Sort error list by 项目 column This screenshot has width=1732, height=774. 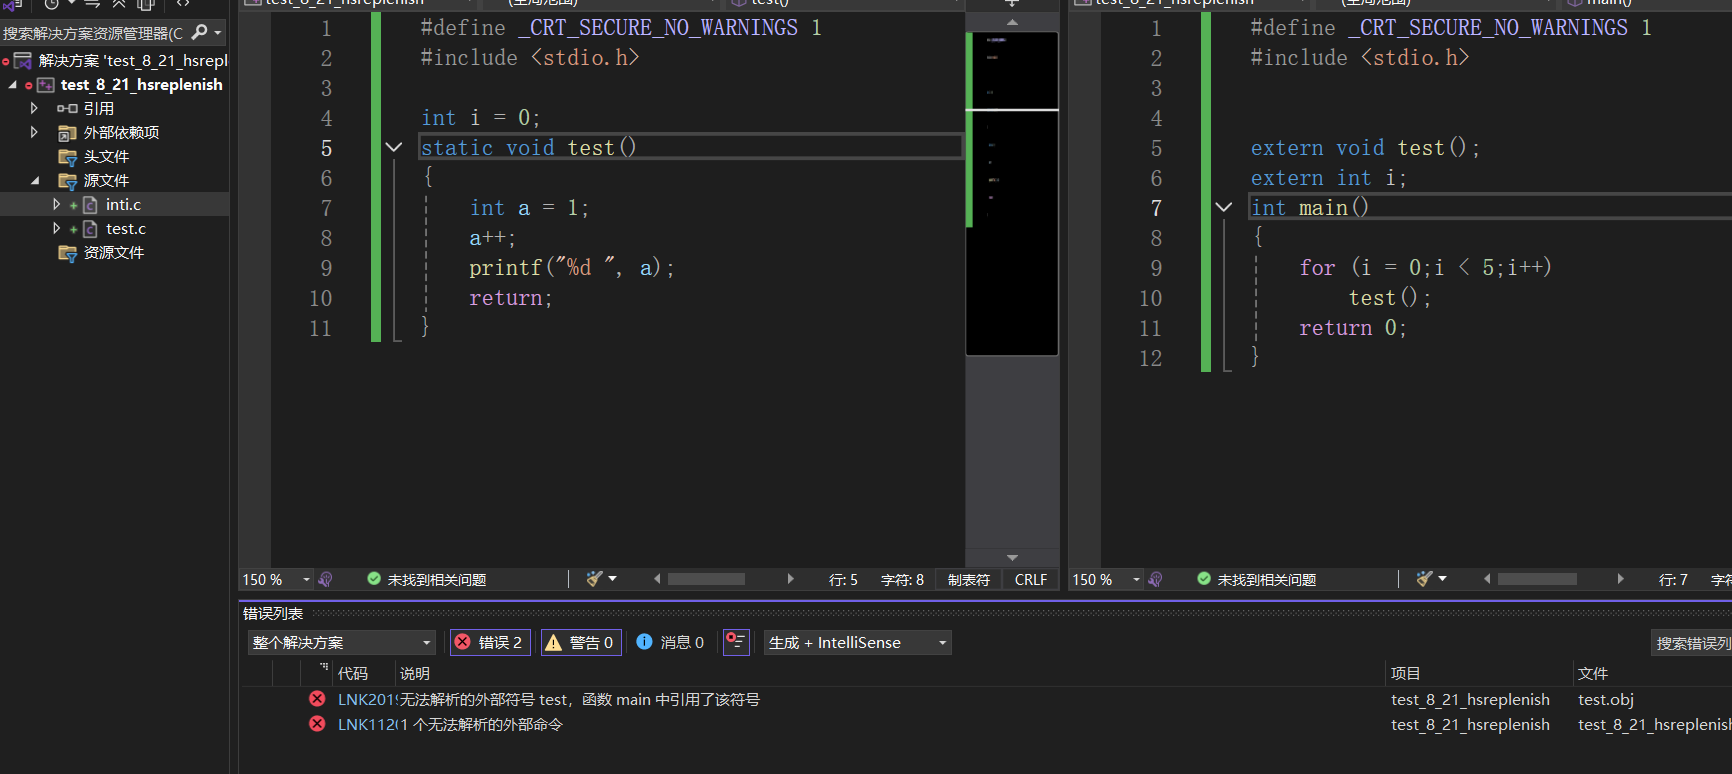(x=1406, y=673)
